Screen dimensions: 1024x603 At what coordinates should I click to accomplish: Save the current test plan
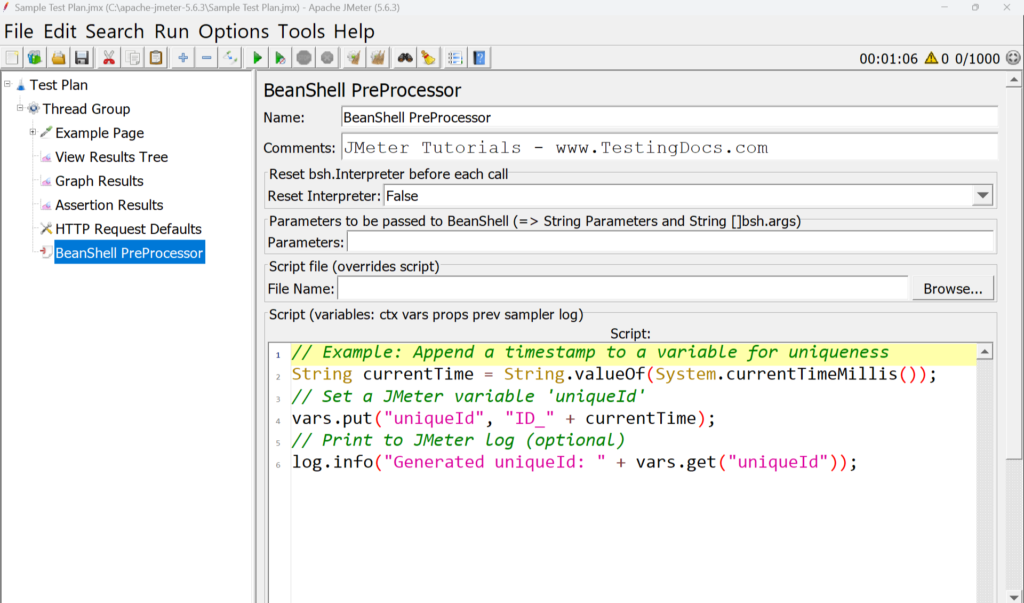point(81,57)
